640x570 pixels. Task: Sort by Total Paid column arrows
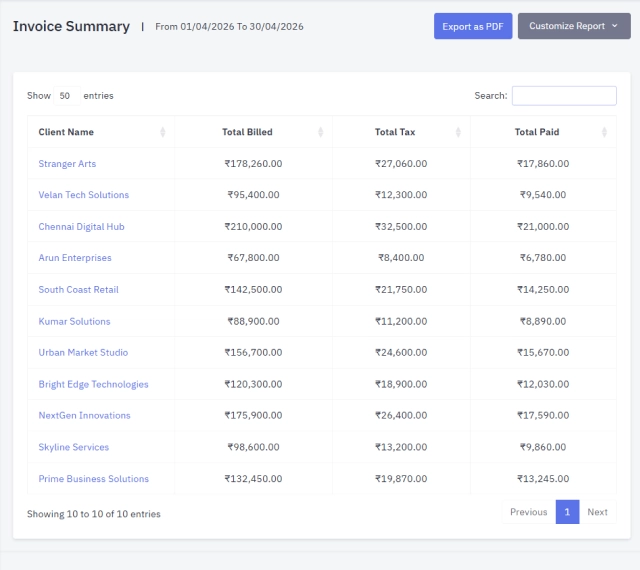pos(604,132)
